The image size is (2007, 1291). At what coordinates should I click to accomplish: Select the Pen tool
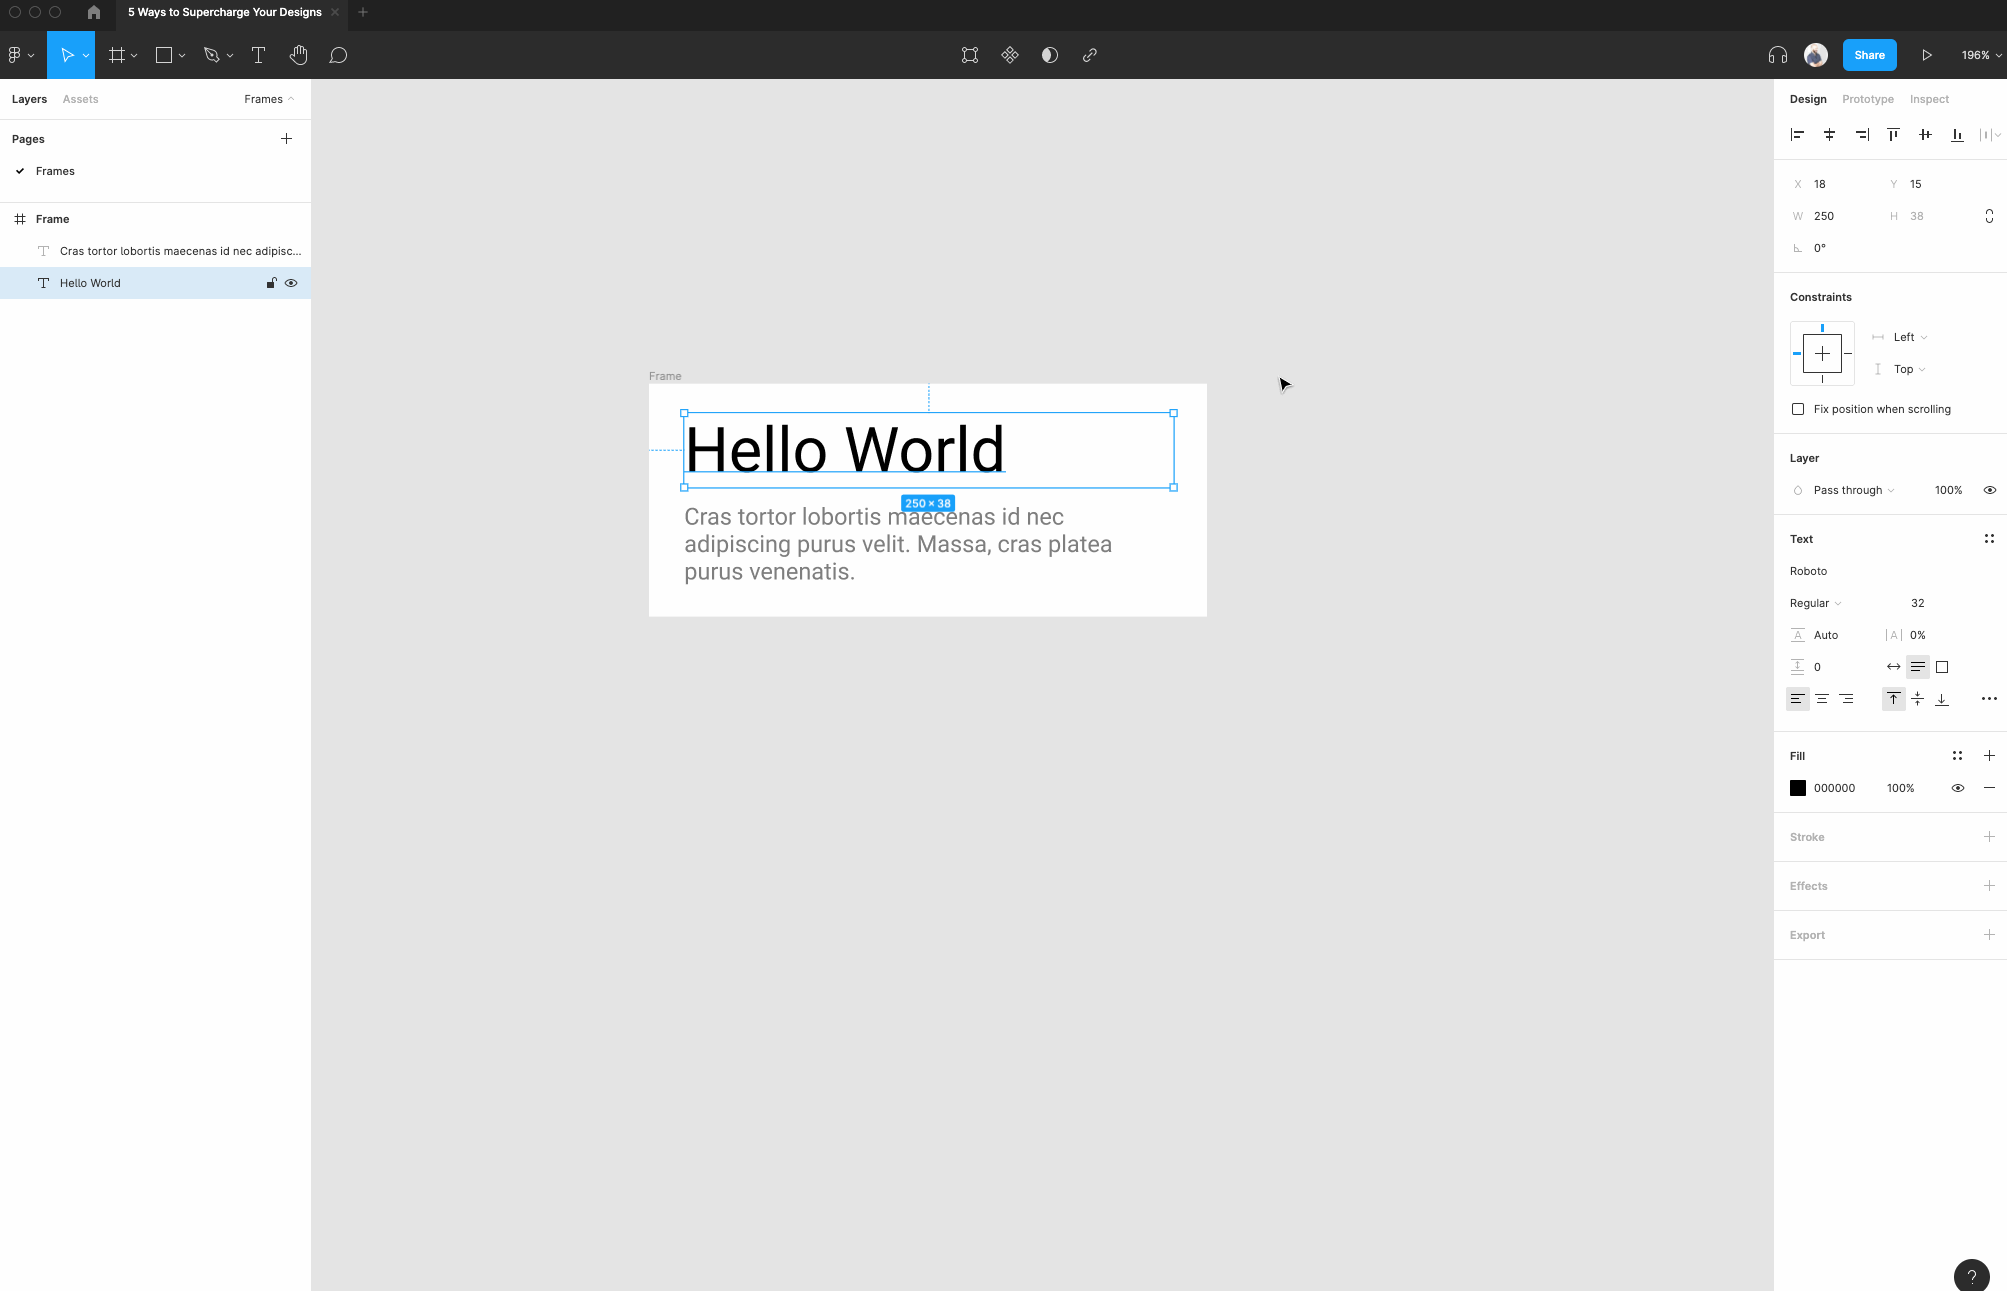211,55
